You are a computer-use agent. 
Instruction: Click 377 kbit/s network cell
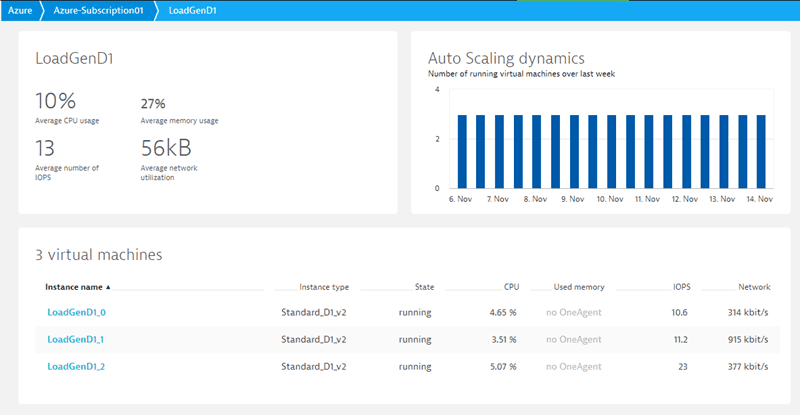click(x=748, y=367)
